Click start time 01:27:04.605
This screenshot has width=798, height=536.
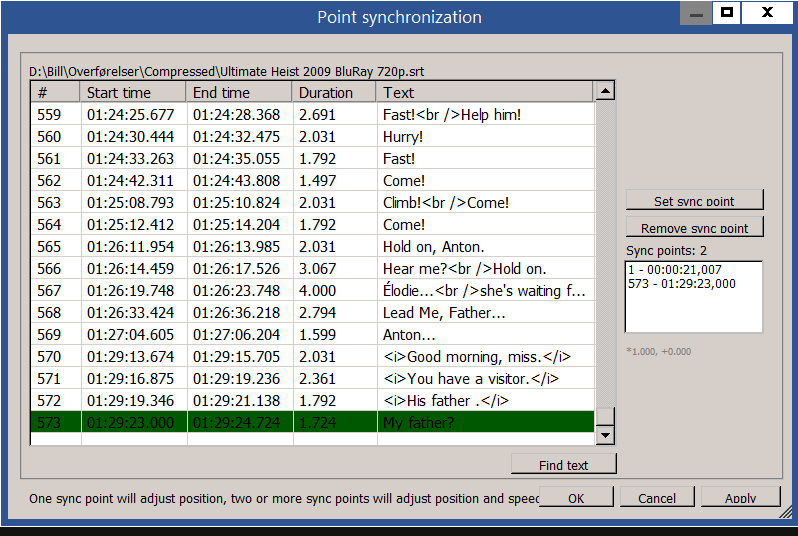(130, 334)
